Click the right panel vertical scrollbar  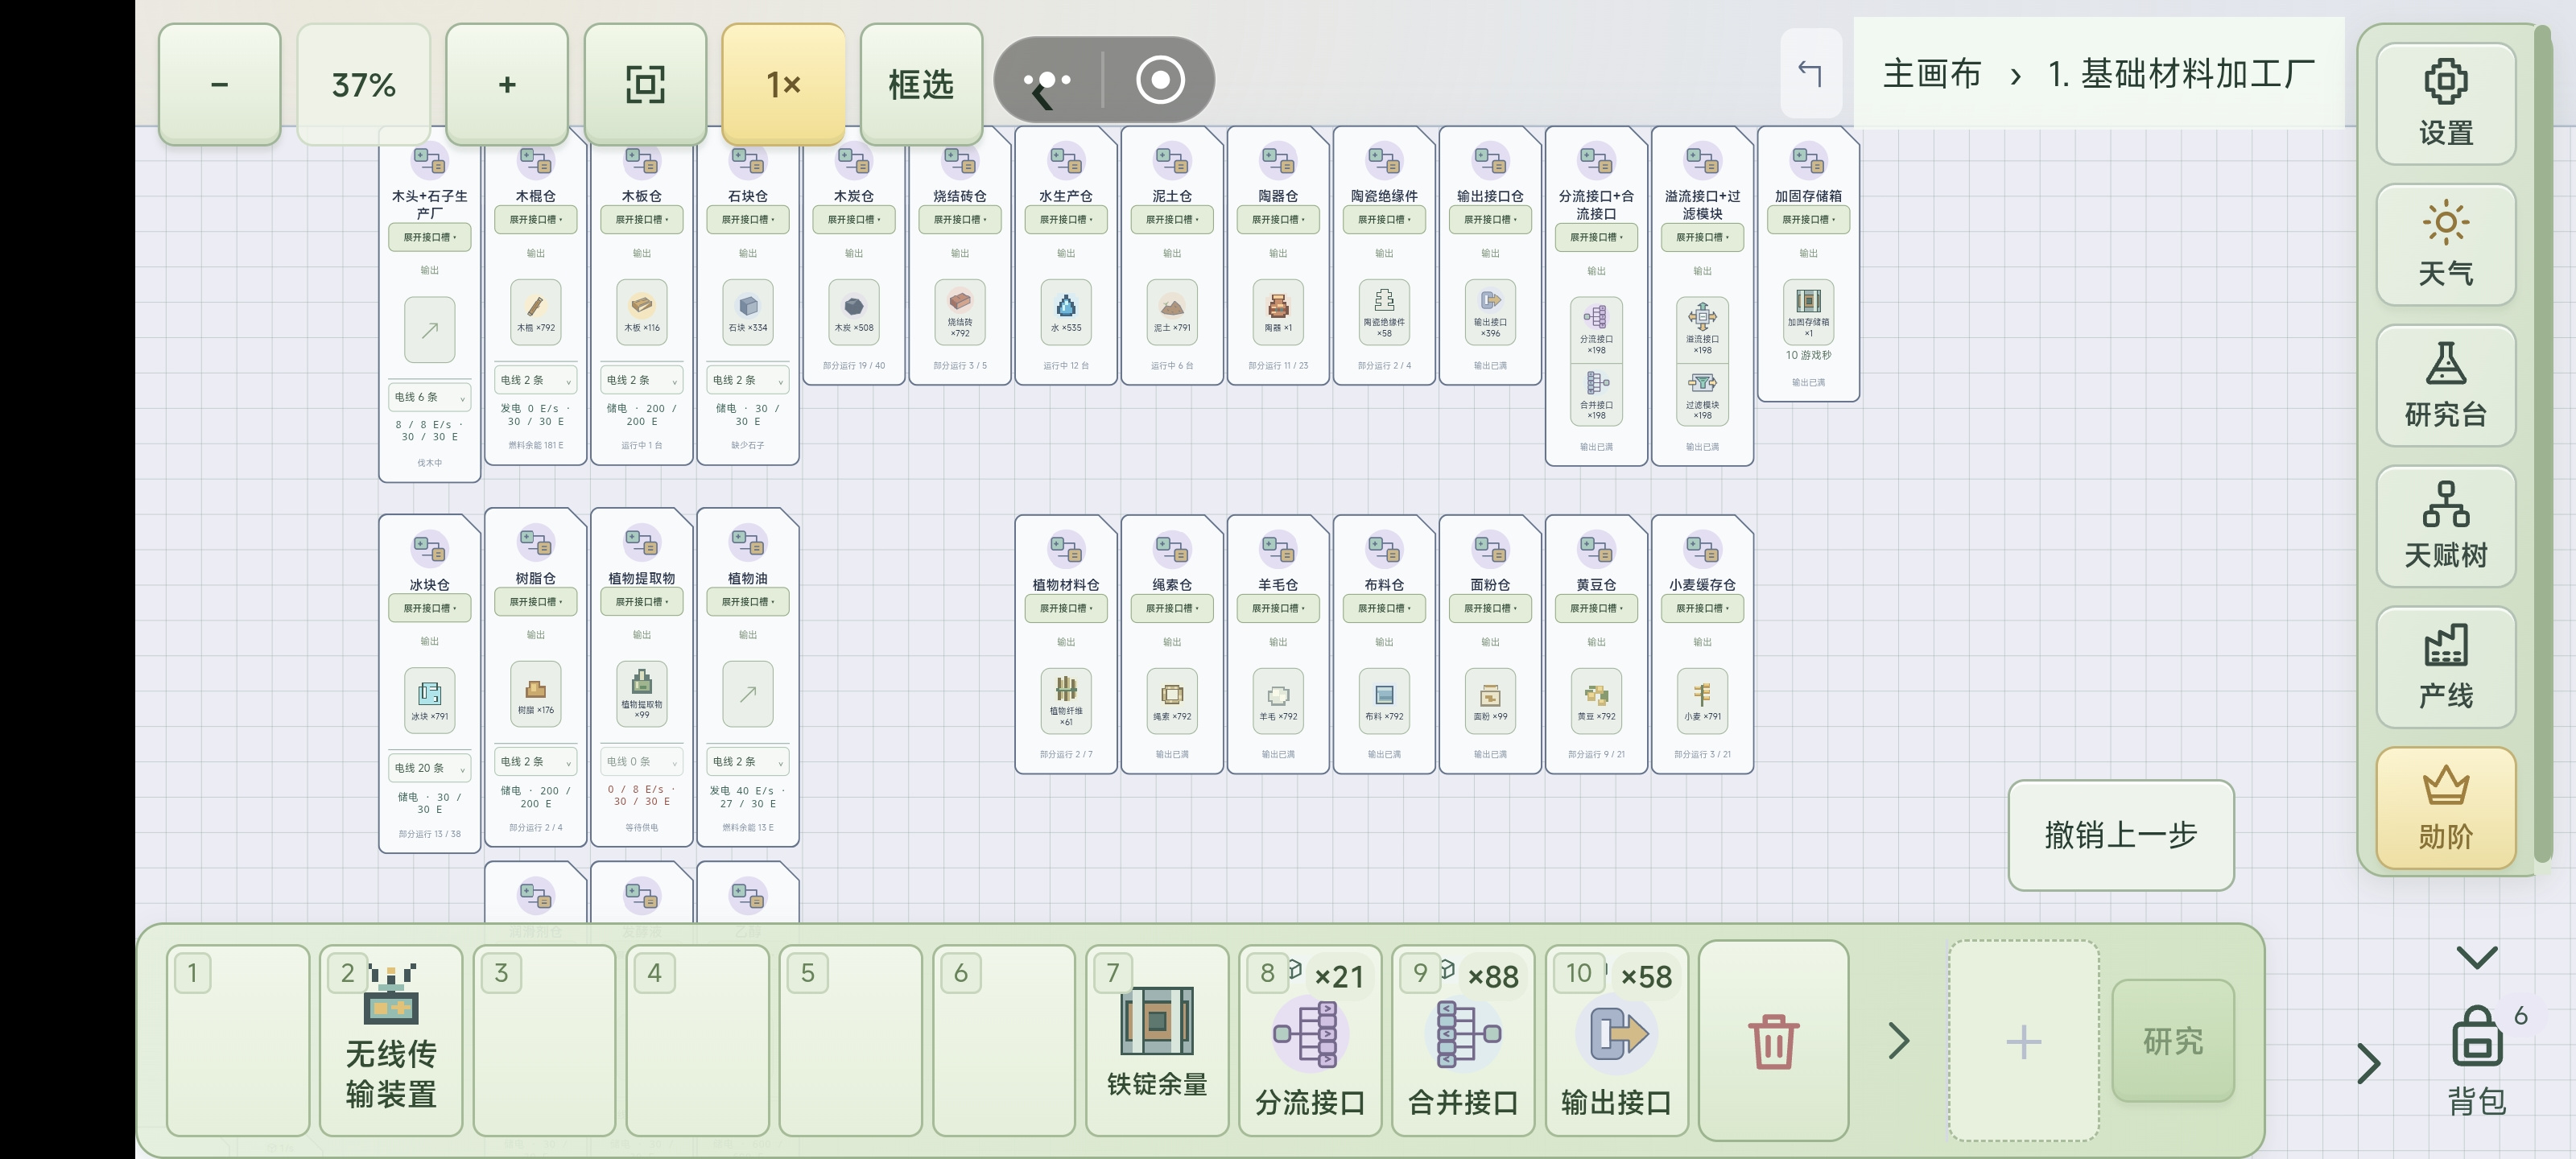click(x=2541, y=445)
